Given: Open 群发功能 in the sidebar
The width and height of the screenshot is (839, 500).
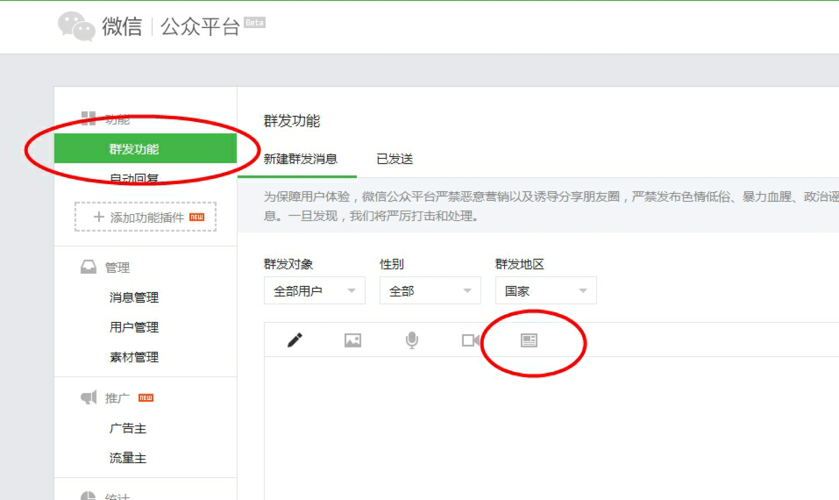Looking at the screenshot, I should click(146, 149).
